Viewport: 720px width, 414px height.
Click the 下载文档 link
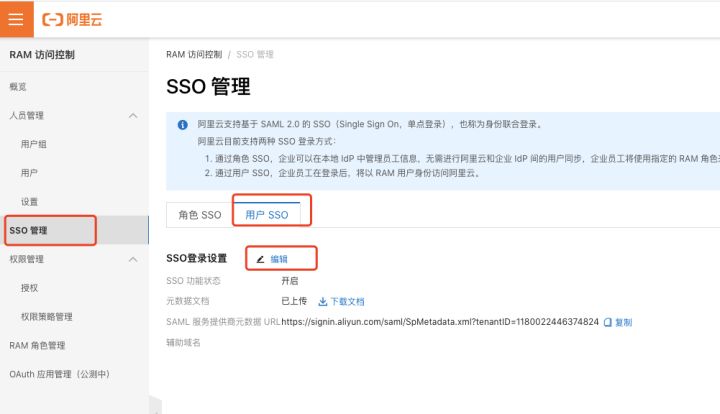[x=347, y=302]
